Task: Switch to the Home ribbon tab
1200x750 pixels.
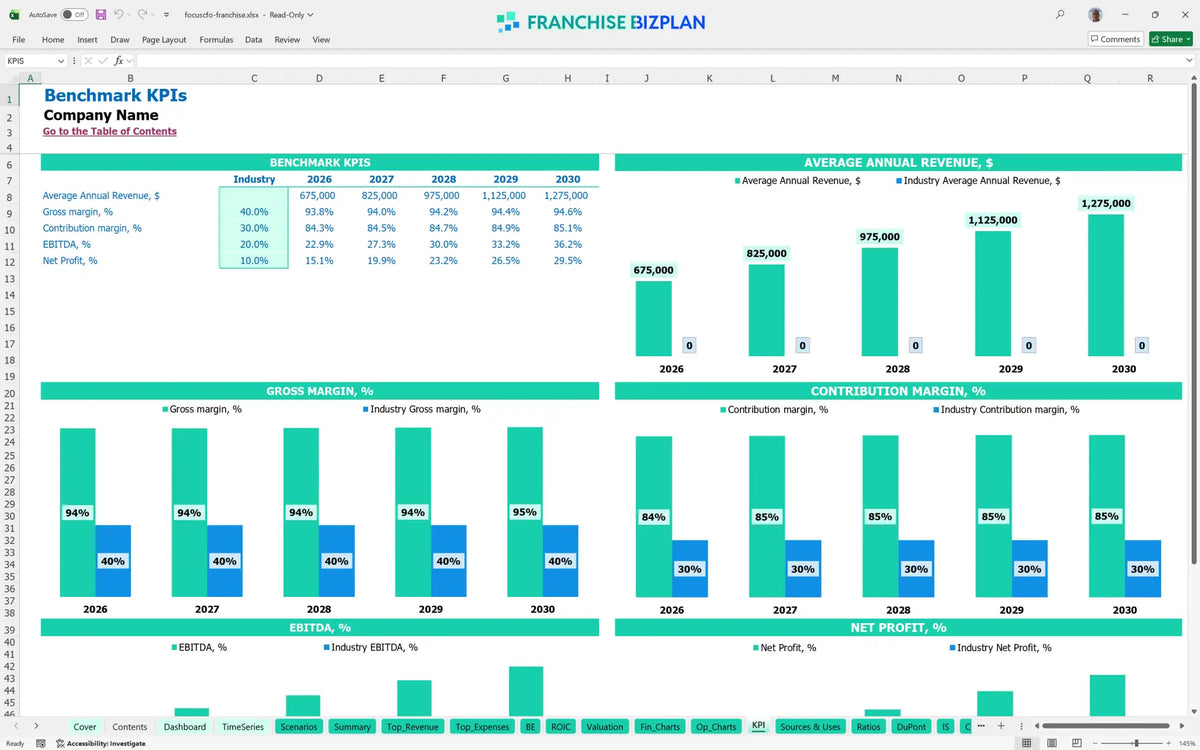Action: click(x=53, y=40)
